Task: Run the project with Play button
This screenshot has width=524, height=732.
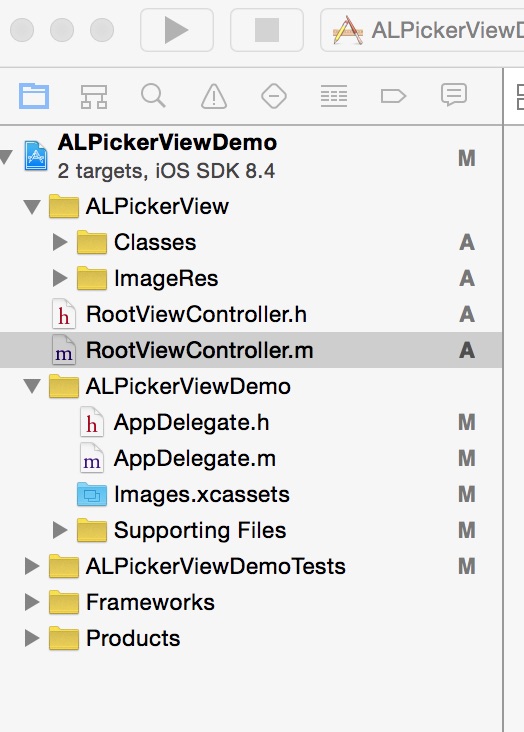Action: click(177, 30)
